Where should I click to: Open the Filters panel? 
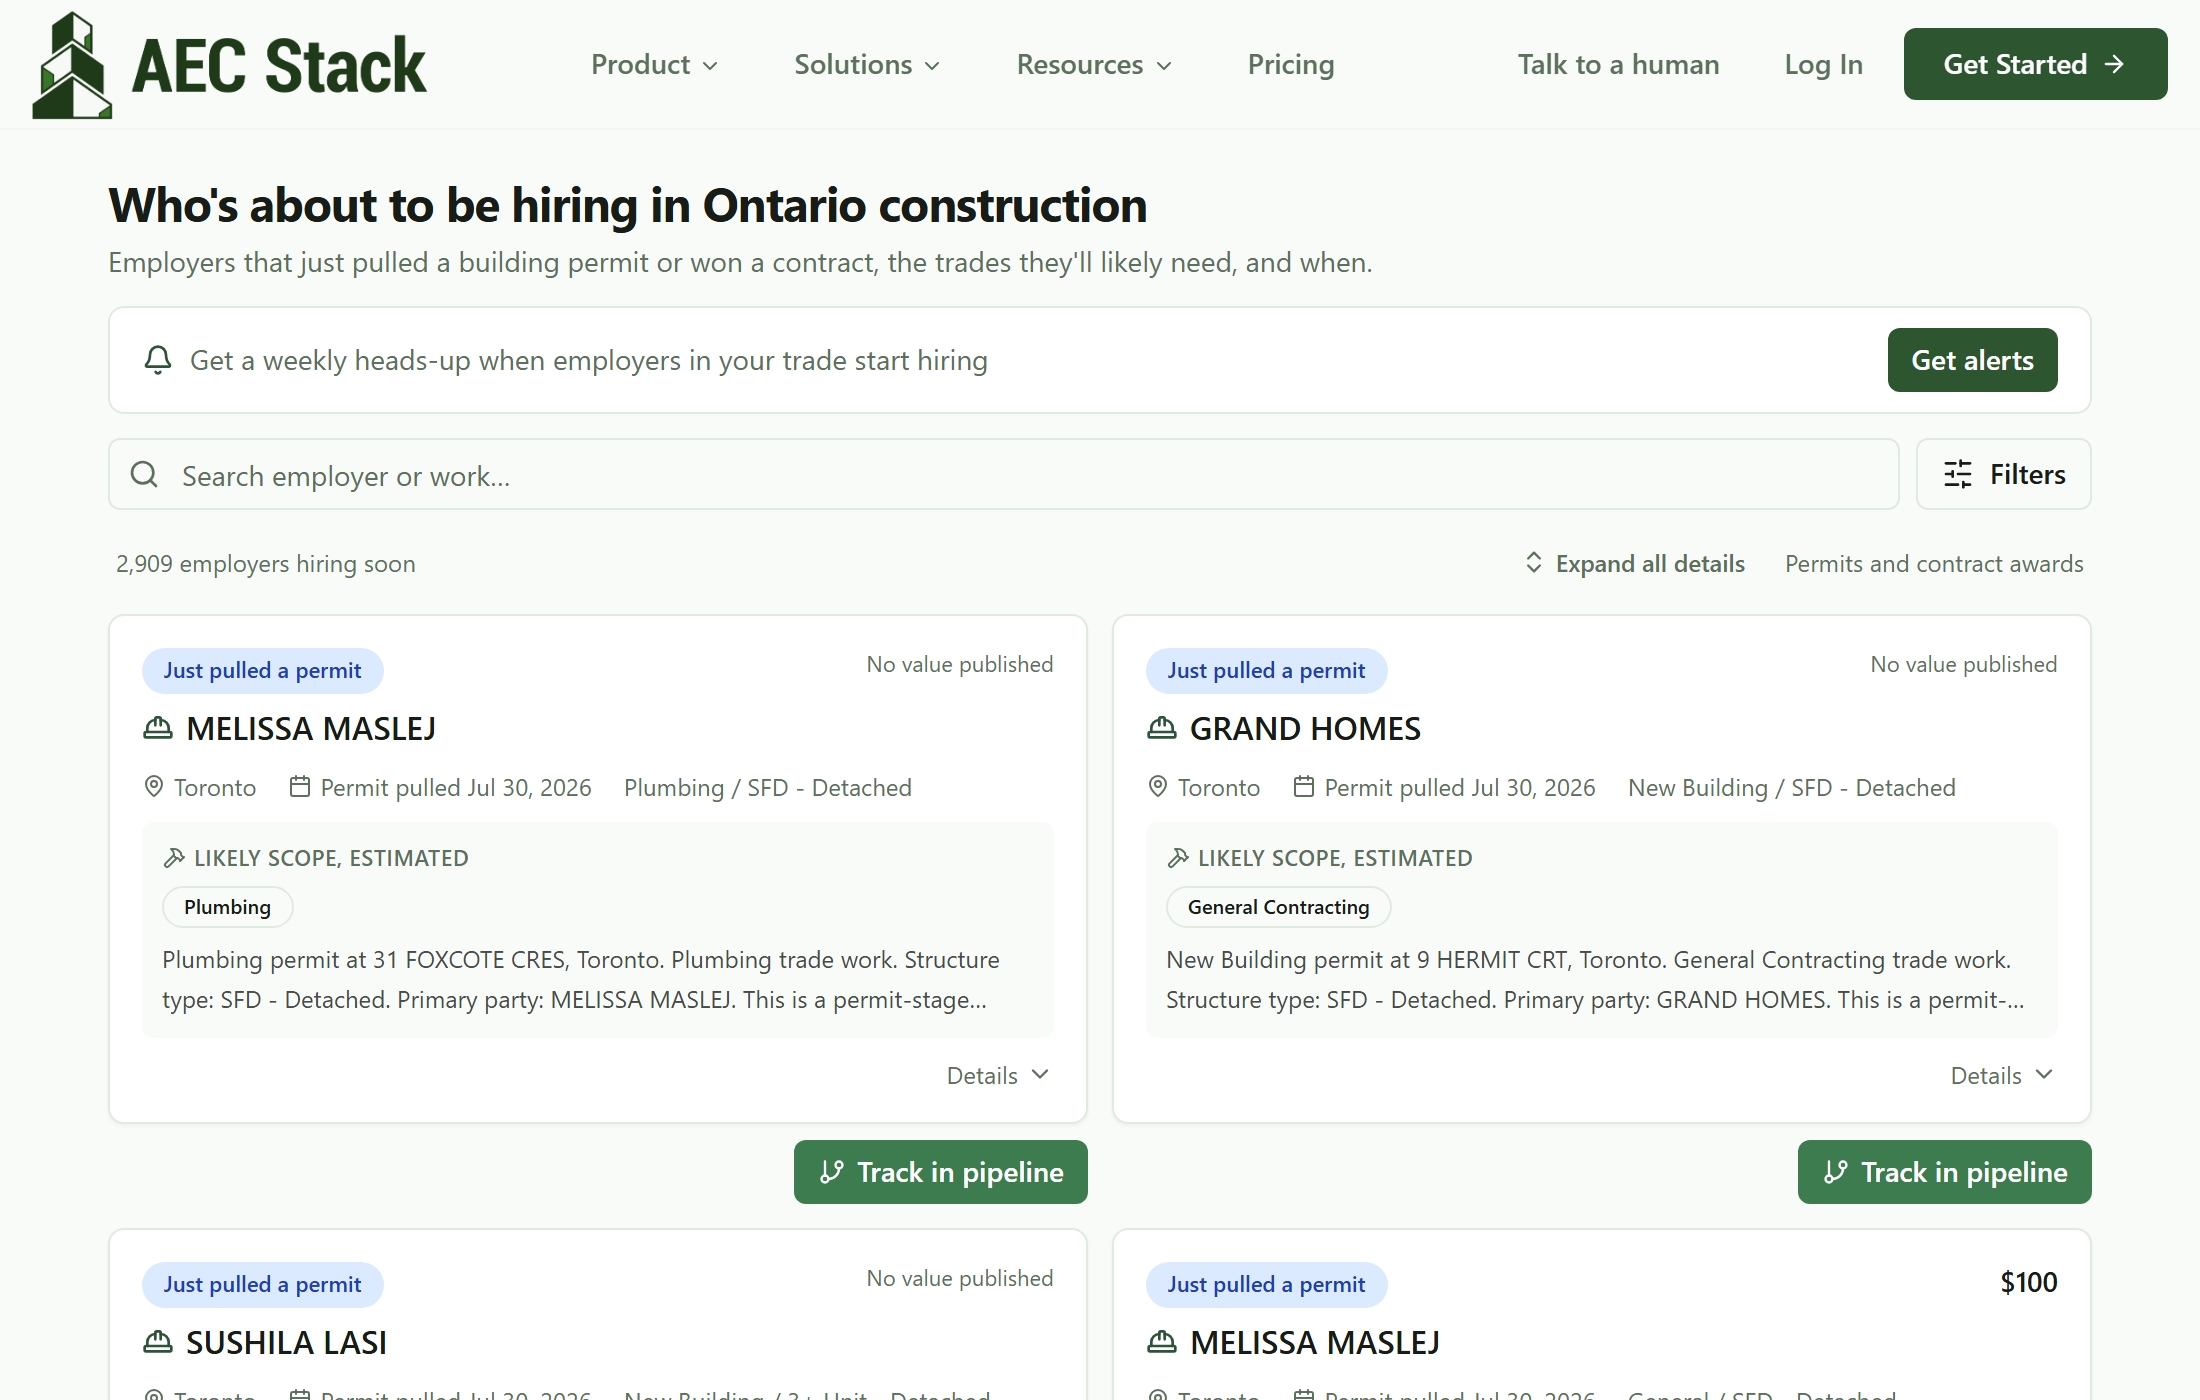[x=2004, y=474]
